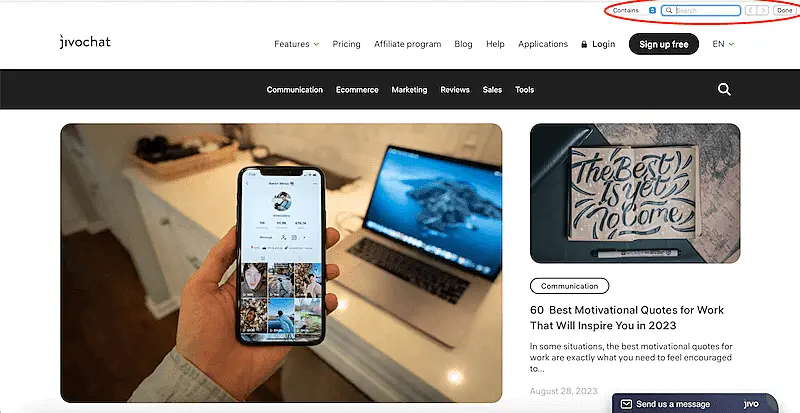Open the EN language selector
Image resolution: width=800 pixels, height=413 pixels.
tap(723, 44)
